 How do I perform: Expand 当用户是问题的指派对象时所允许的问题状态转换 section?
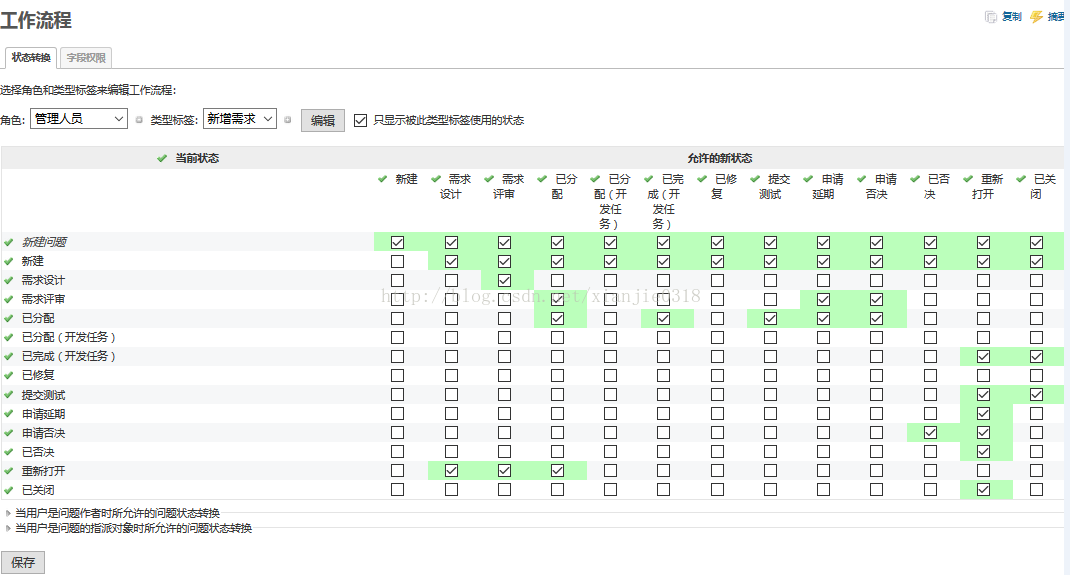[x=134, y=529]
